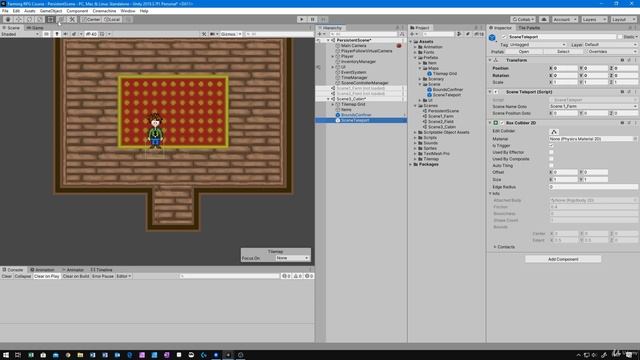Open the File menu
Screen dimensions: 640x360
[5, 11]
